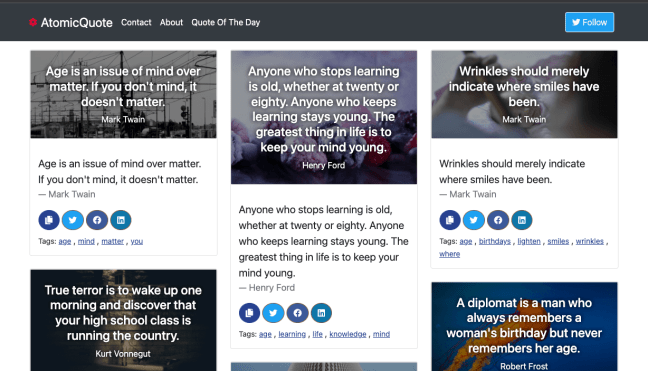
Task: Click the AtomicQuote brand name
Action: [76, 22]
